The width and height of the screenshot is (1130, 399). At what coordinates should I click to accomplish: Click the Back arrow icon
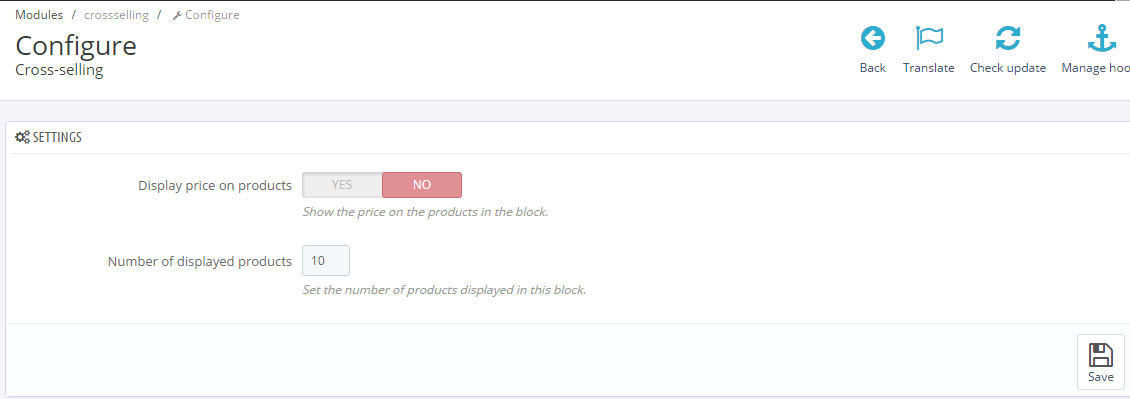[x=873, y=38]
